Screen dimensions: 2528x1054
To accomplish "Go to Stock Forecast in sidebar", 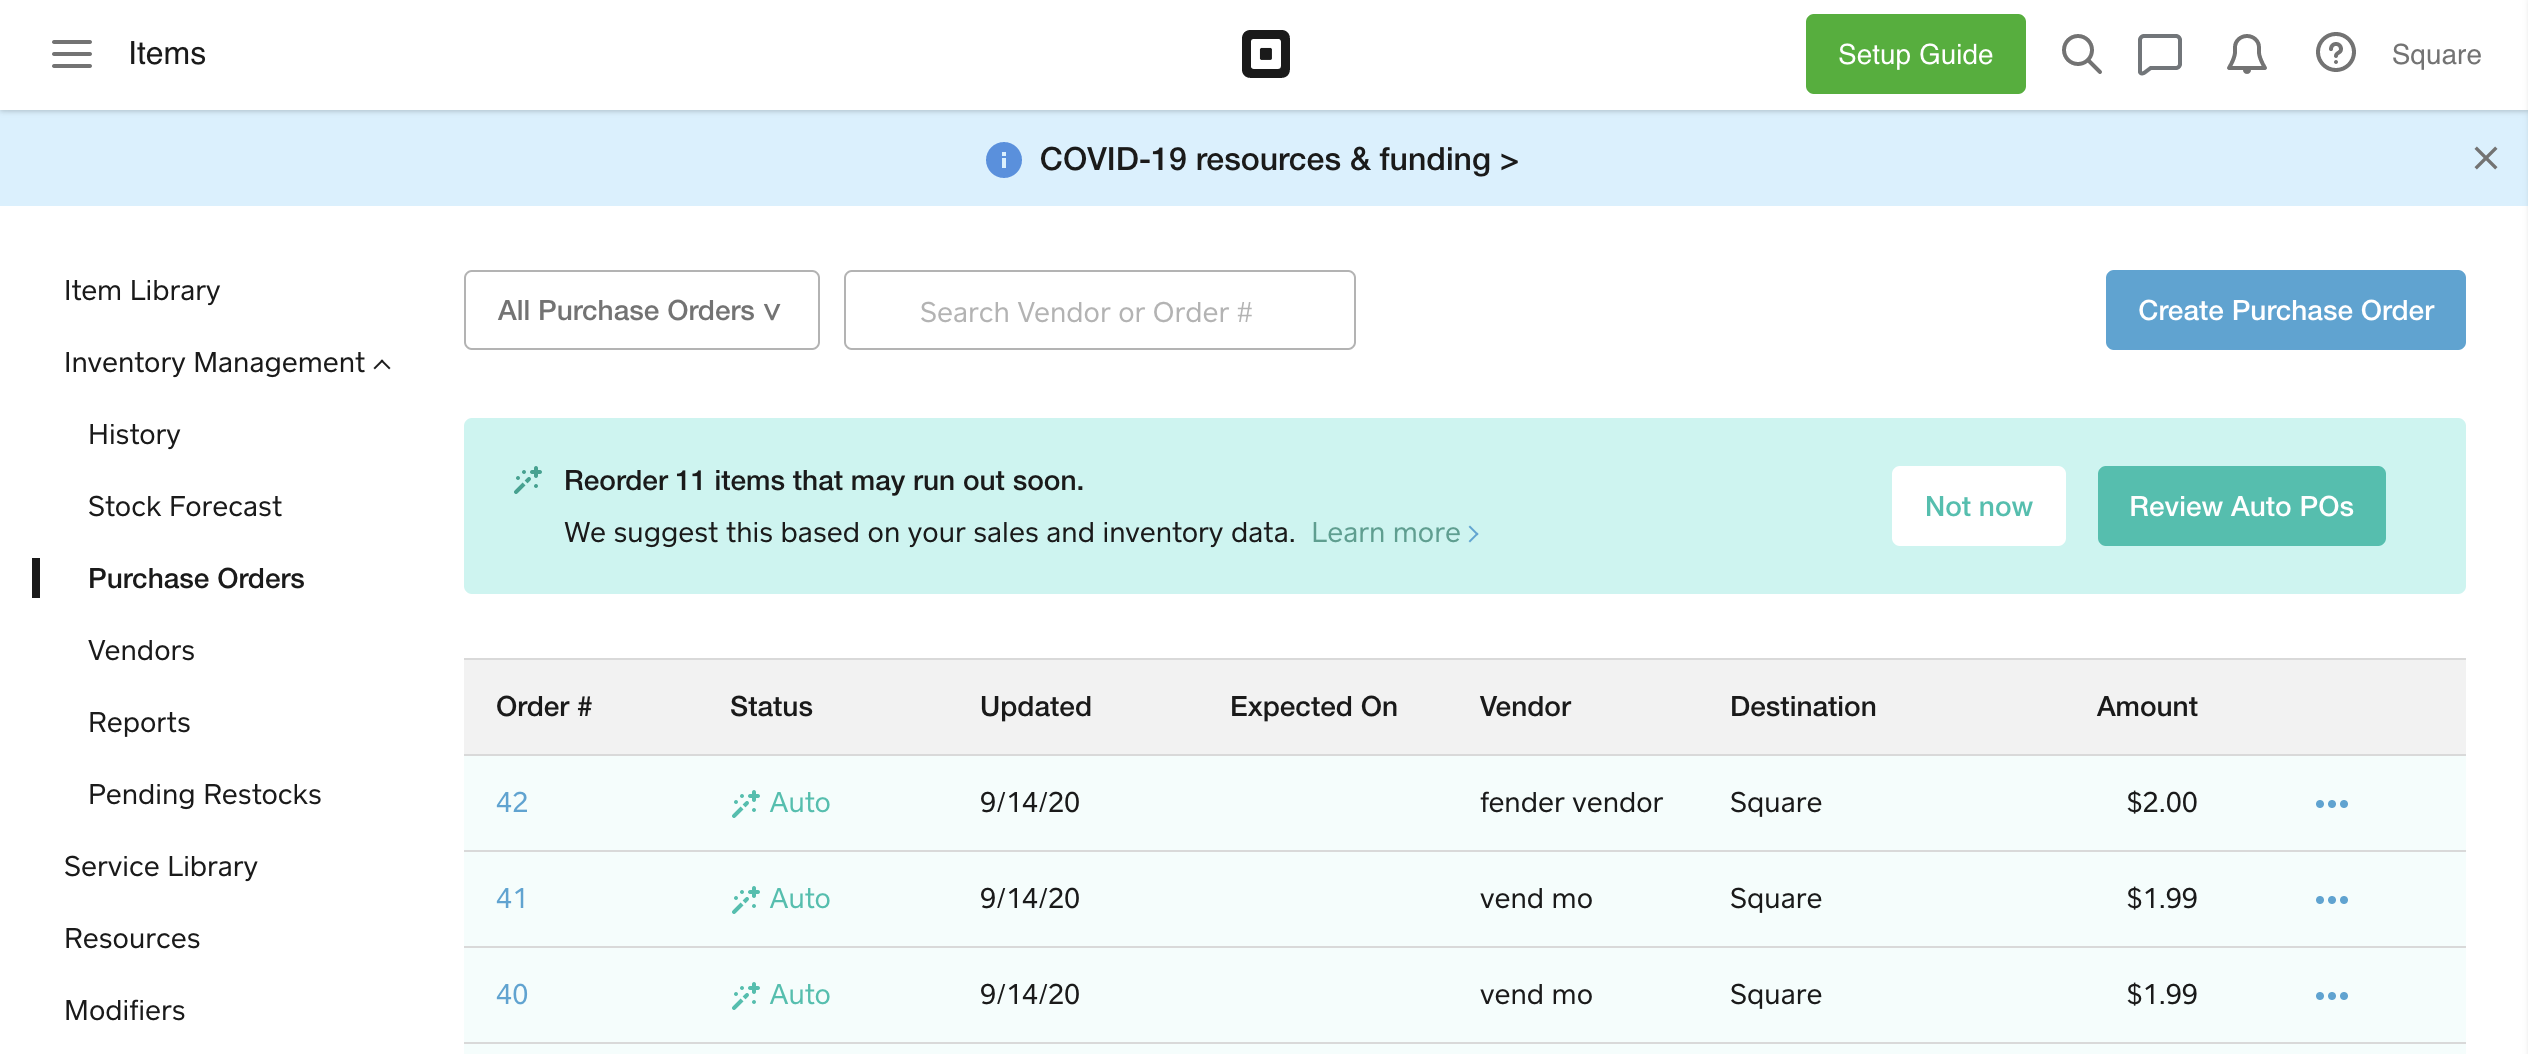I will tap(185, 507).
